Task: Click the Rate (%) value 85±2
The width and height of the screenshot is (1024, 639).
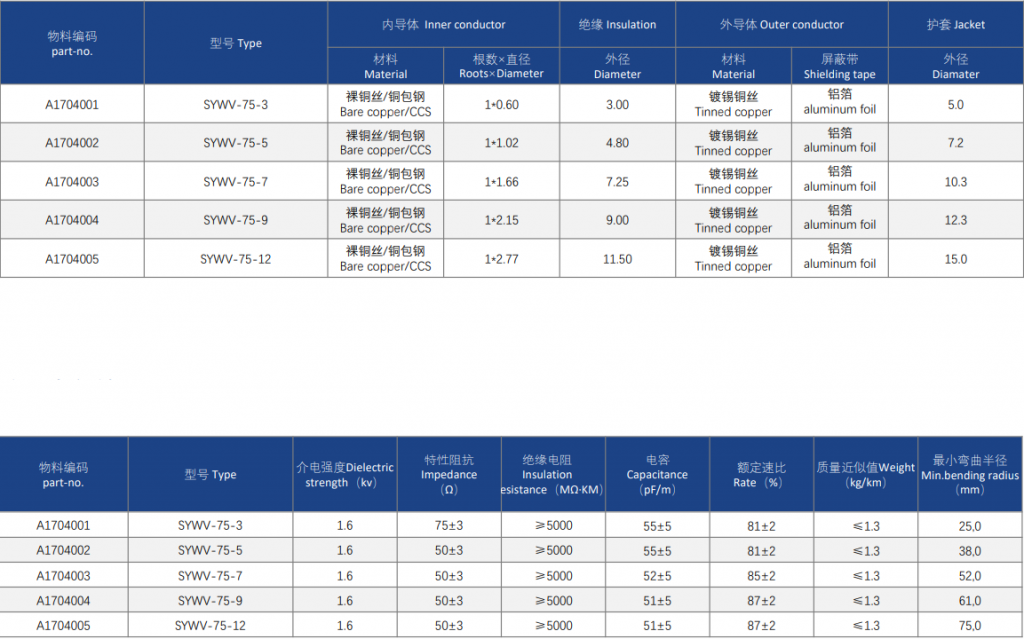Action: click(x=761, y=576)
